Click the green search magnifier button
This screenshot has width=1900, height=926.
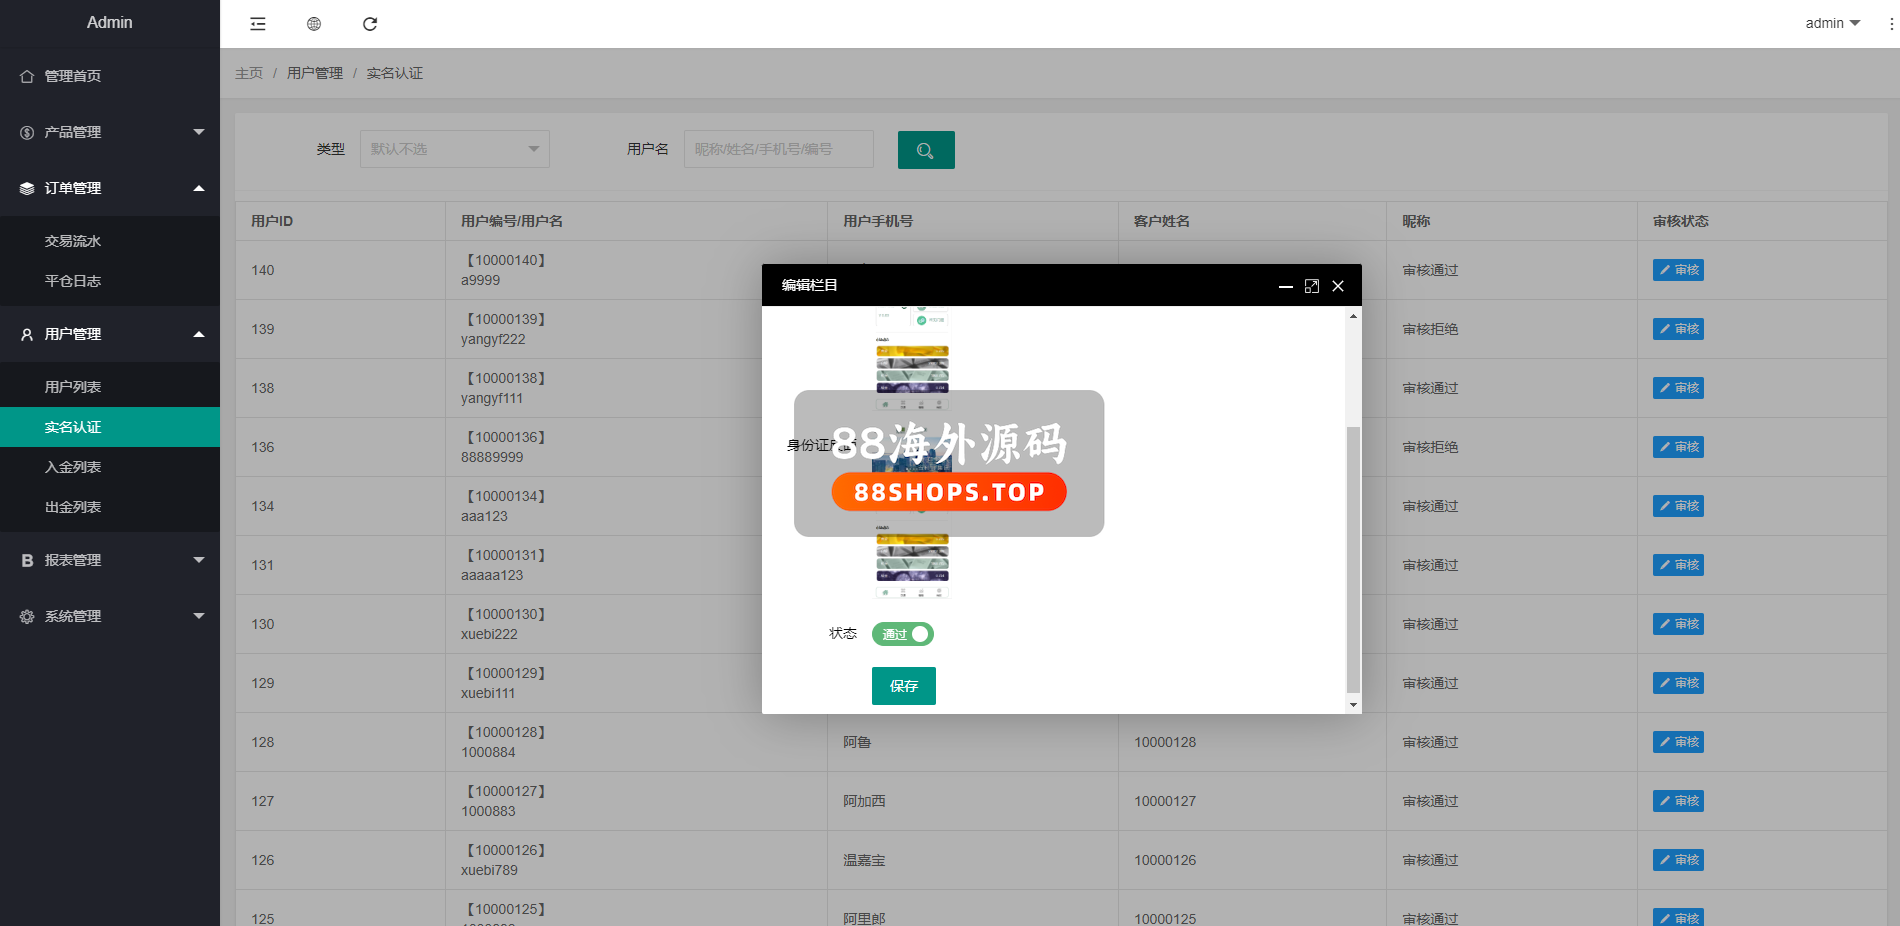click(x=925, y=150)
